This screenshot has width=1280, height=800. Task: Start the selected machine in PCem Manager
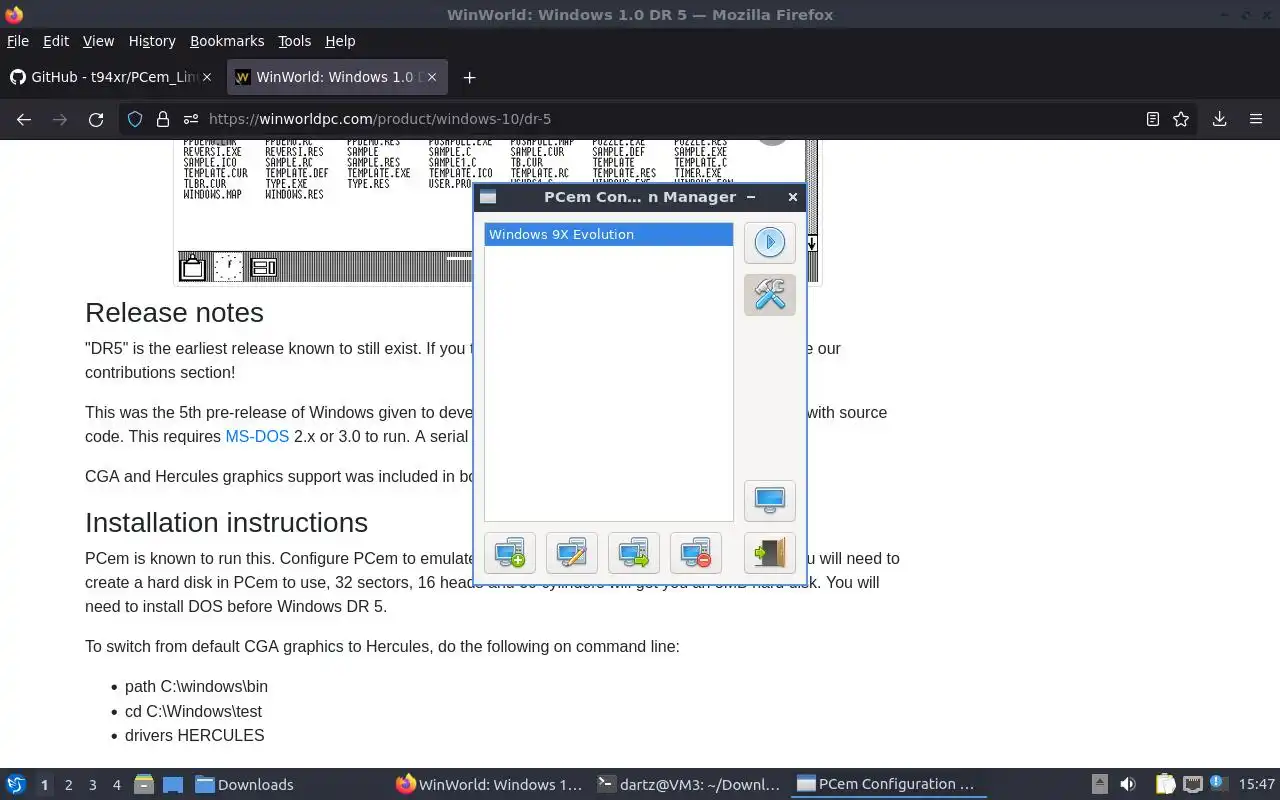769,242
